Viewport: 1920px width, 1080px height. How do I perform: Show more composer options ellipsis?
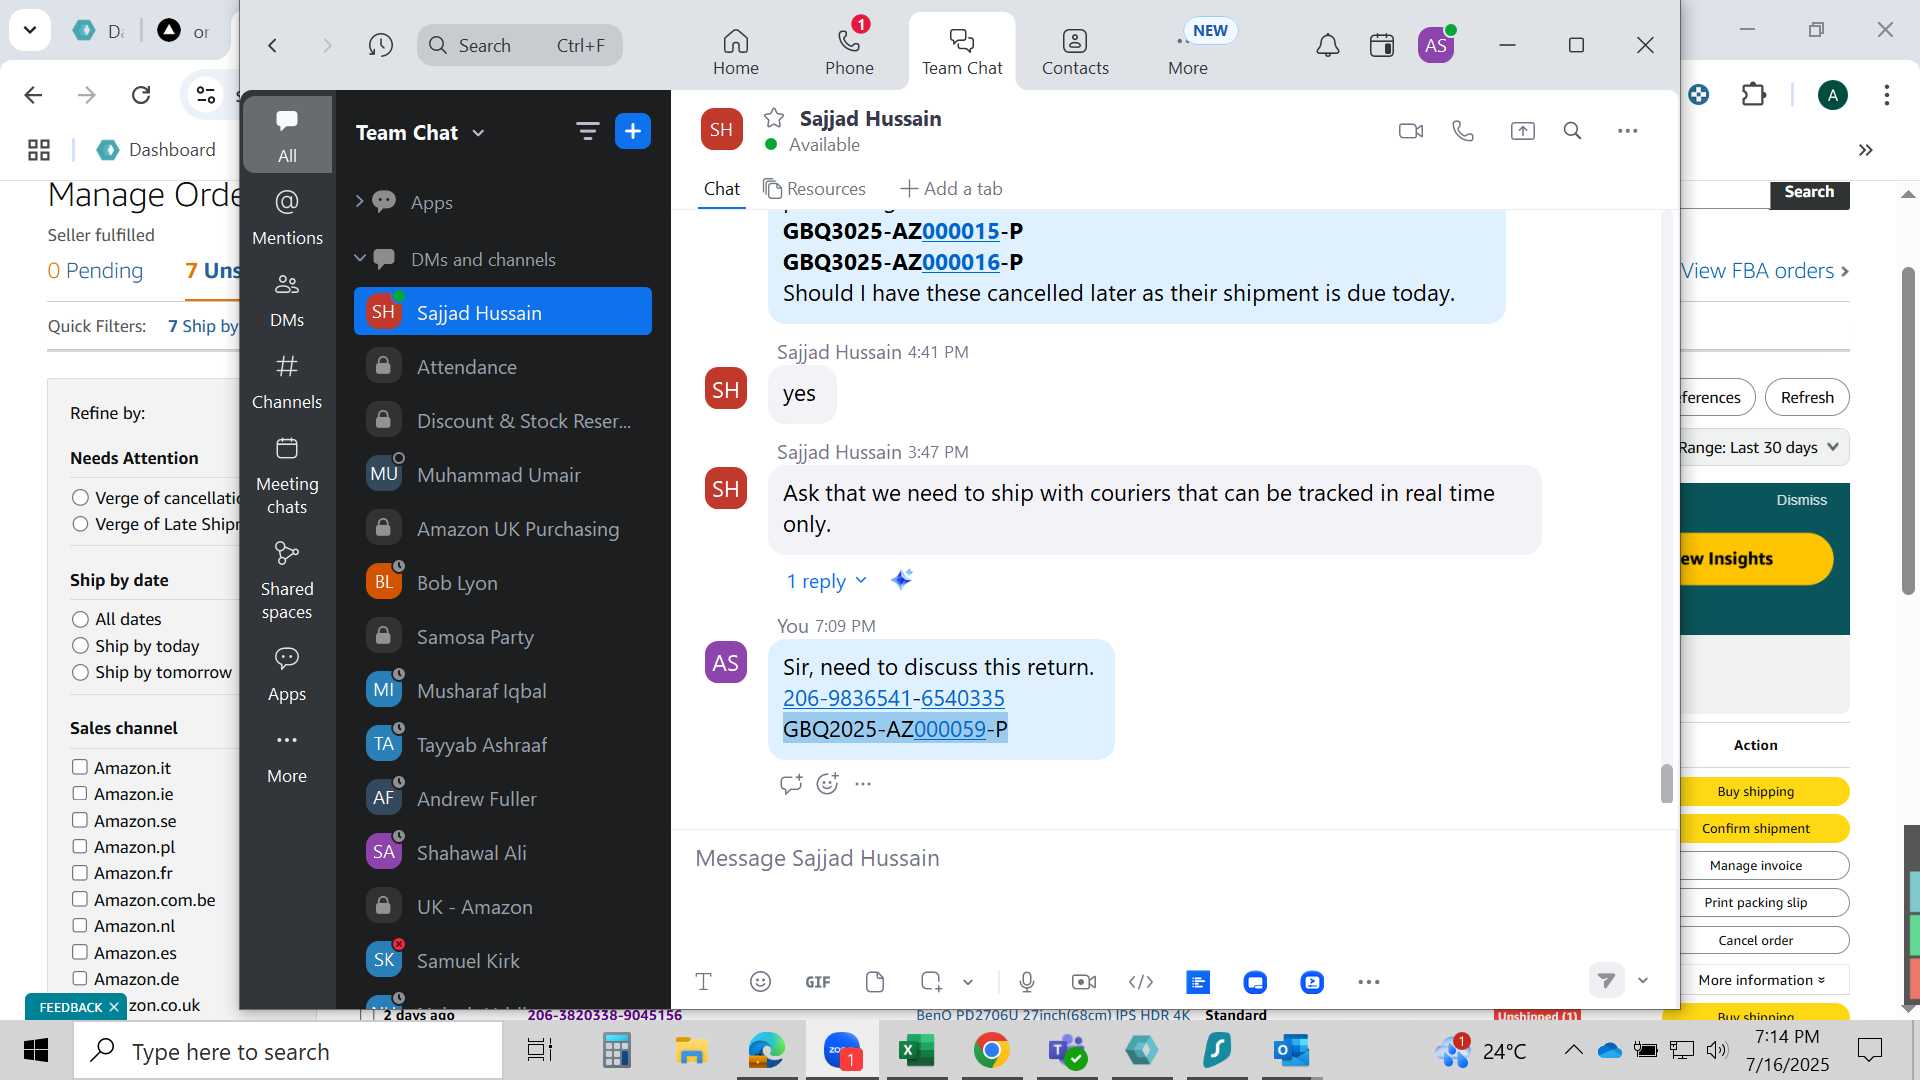pyautogui.click(x=1369, y=982)
